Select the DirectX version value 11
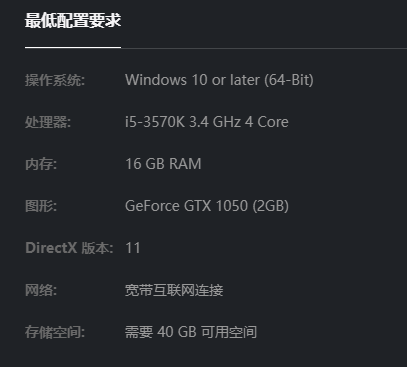The height and width of the screenshot is (367, 407). pos(133,248)
